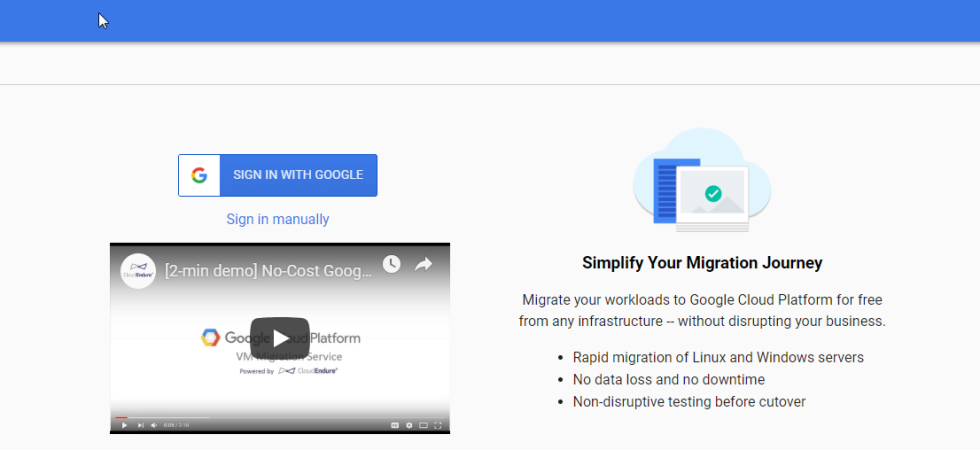Mute the video with the speaker icon
The image size is (980, 450).
(x=154, y=426)
